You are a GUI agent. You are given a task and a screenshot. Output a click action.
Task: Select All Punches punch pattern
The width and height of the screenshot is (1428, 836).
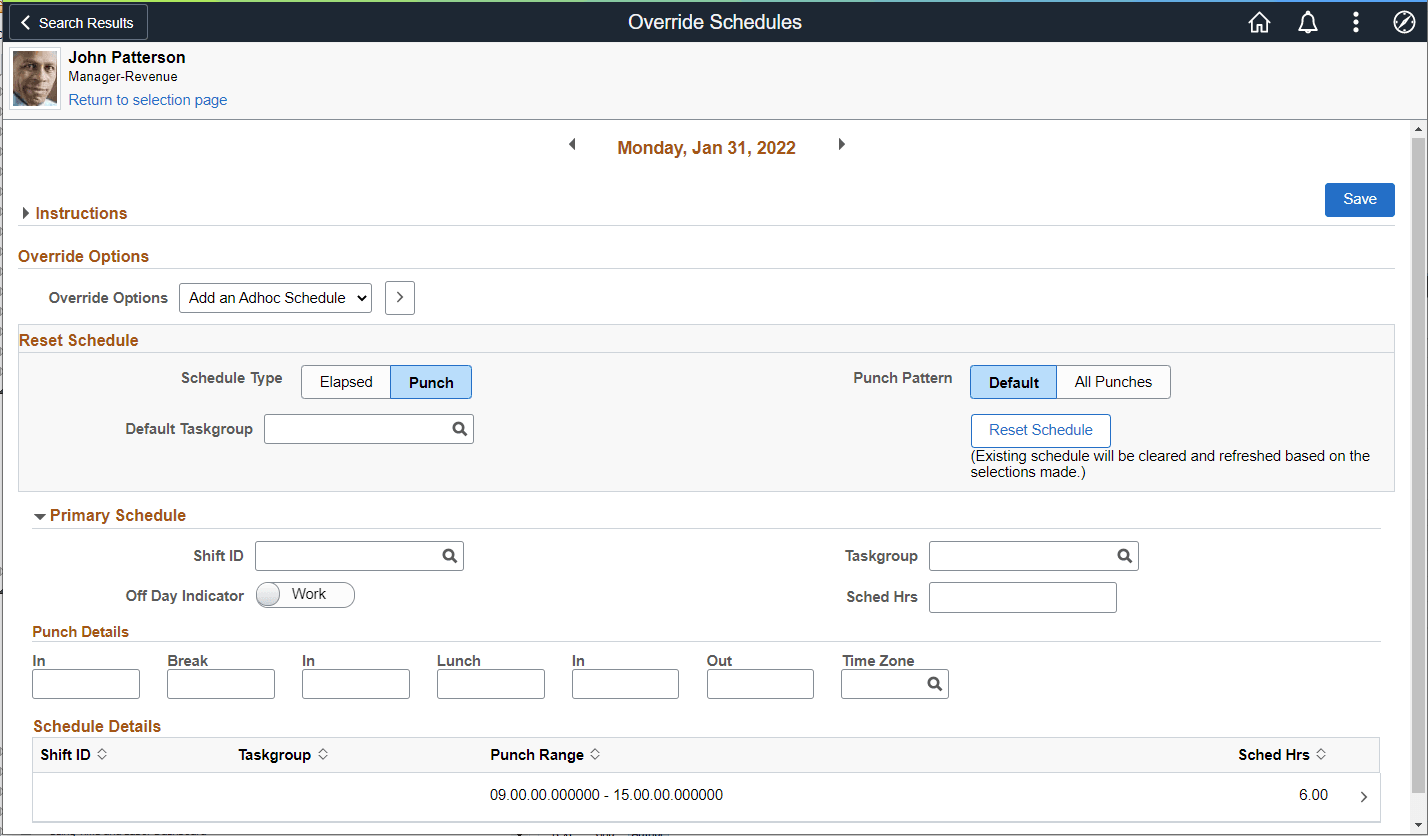pos(1113,381)
